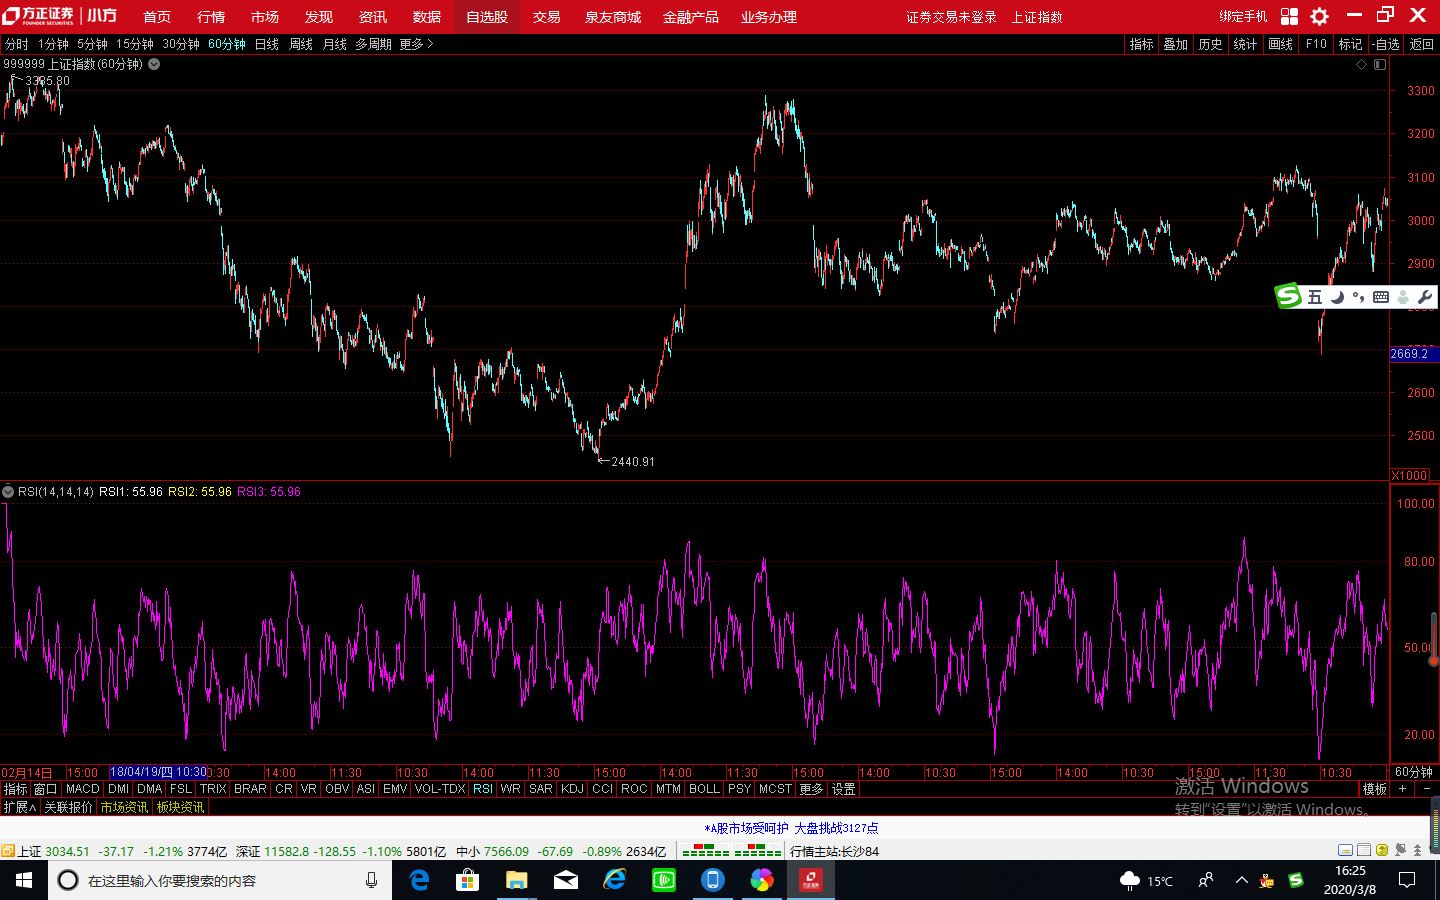
Task: Click 绑定手机 link
Action: 1243,17
